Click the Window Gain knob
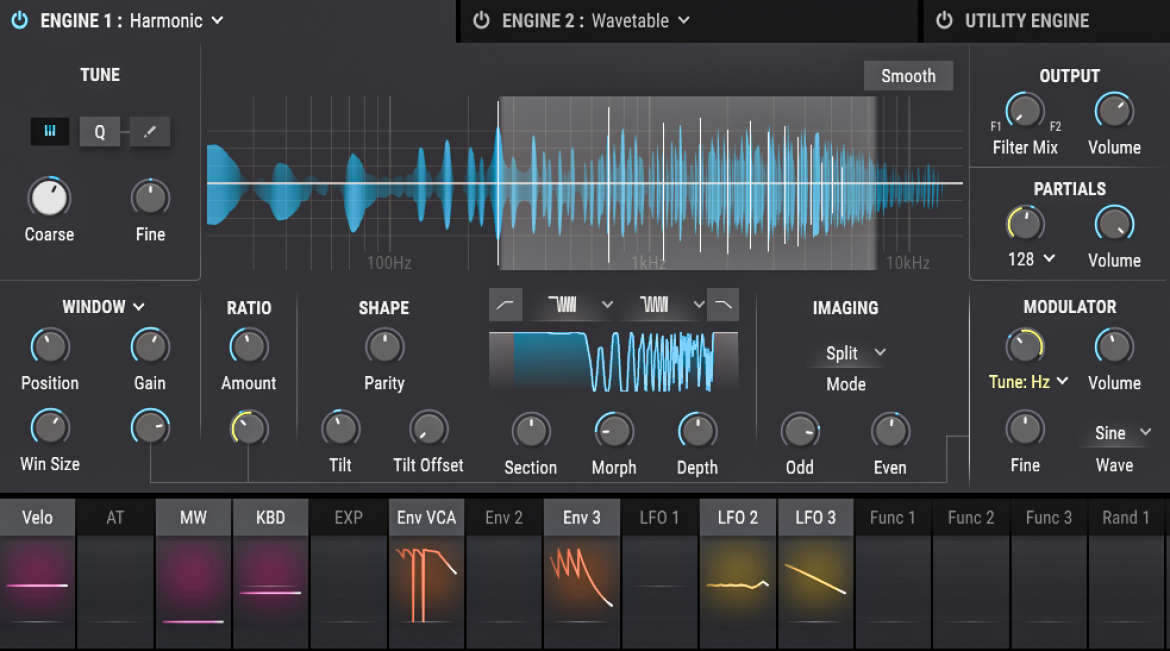This screenshot has height=651, width=1170. click(x=150, y=346)
